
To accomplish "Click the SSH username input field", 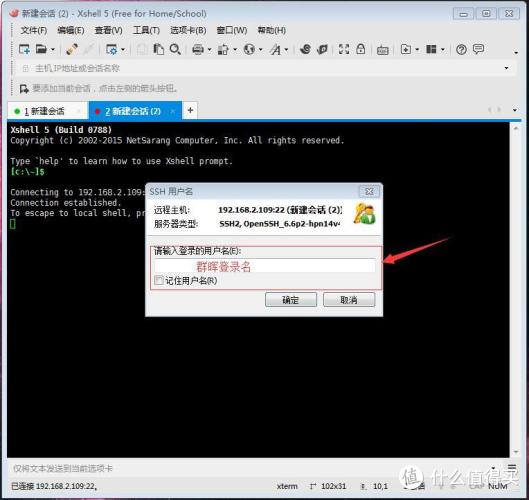I will [x=264, y=266].
